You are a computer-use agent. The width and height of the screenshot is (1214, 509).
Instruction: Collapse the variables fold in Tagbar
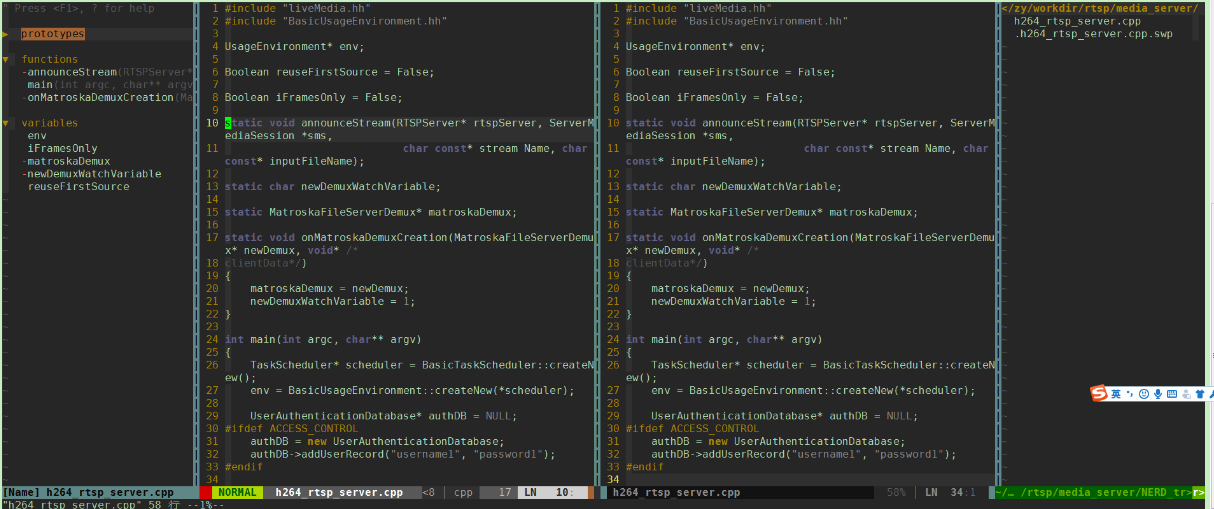pos(6,123)
